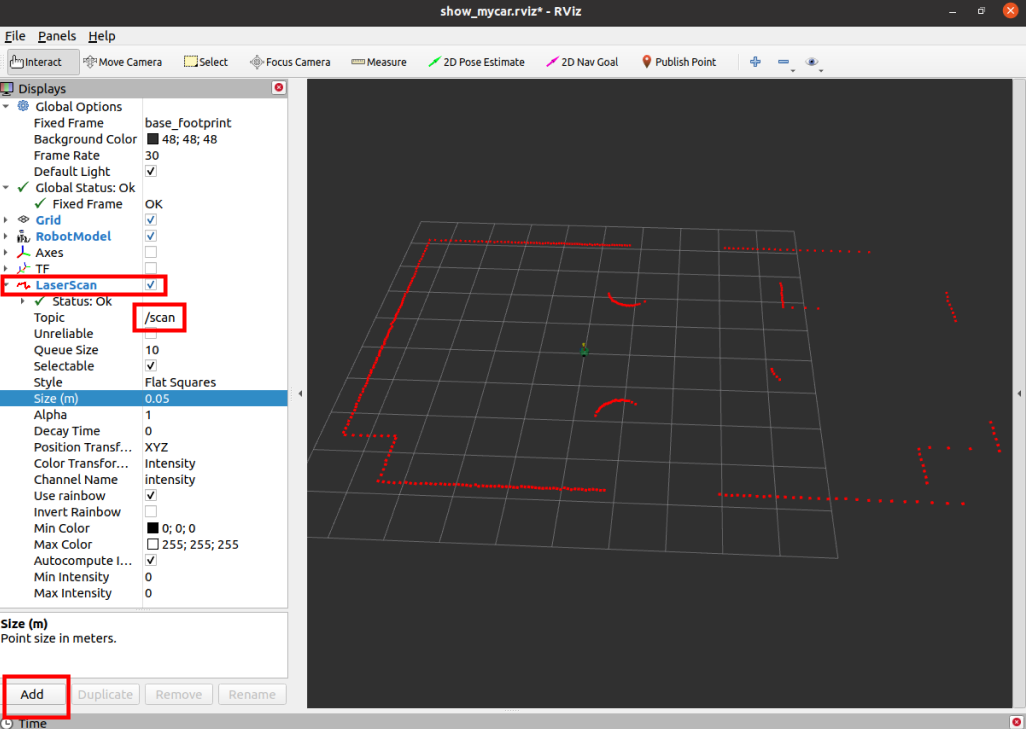Activate the 2D Pose Estimate tool
The height and width of the screenshot is (729, 1026).
(x=476, y=62)
